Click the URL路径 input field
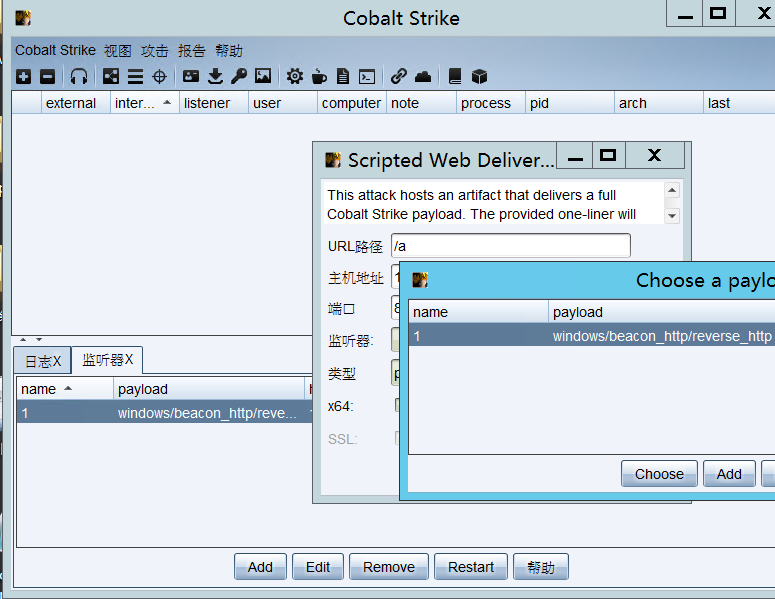Screen dimensions: 775x599 coord(511,246)
